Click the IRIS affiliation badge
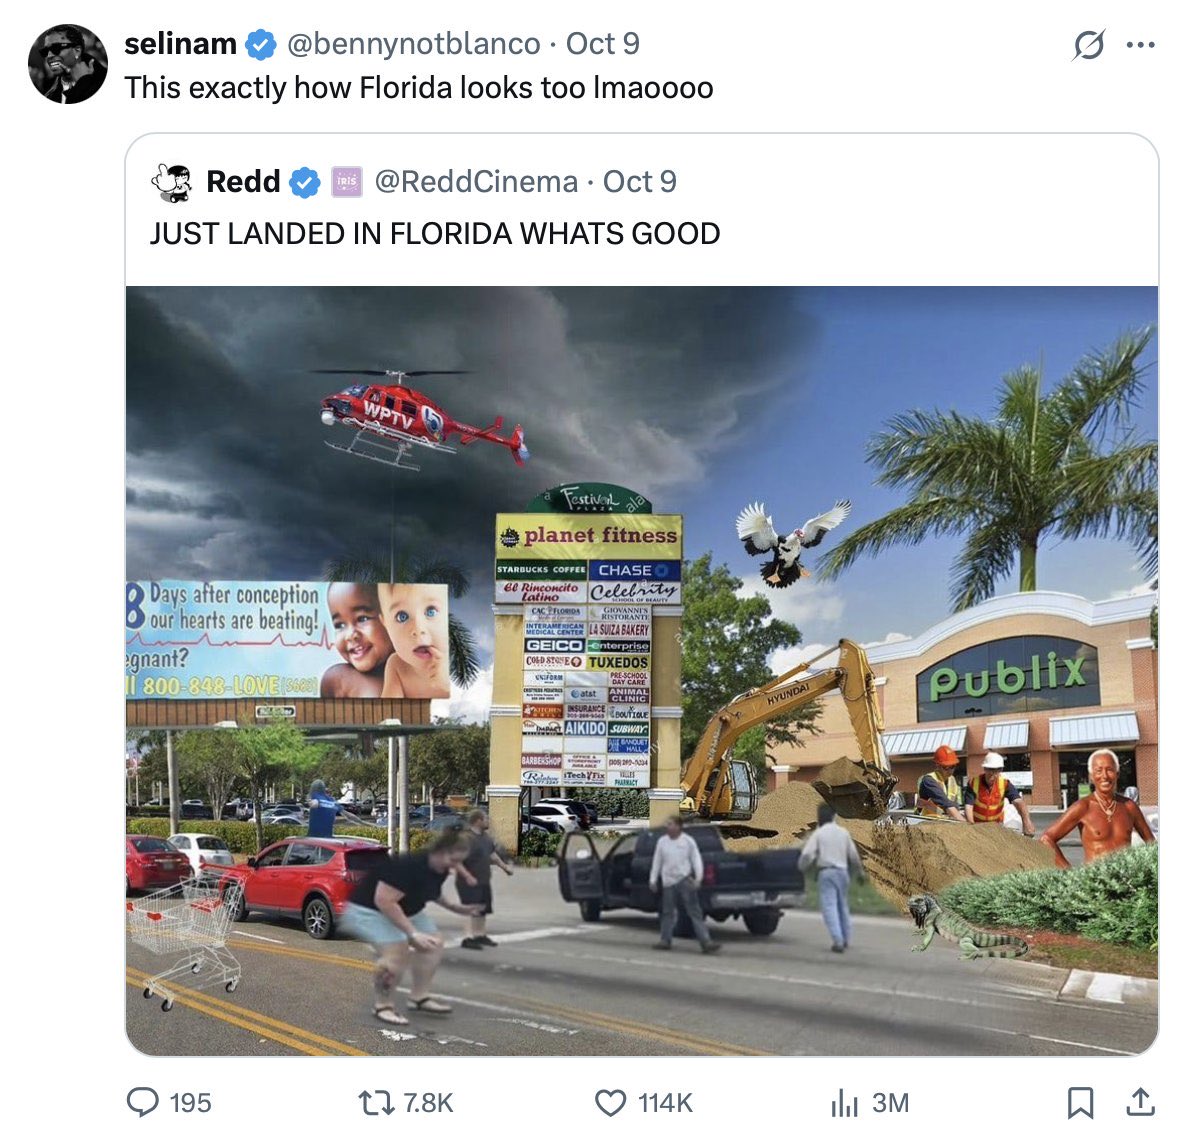The width and height of the screenshot is (1192, 1142). (346, 182)
